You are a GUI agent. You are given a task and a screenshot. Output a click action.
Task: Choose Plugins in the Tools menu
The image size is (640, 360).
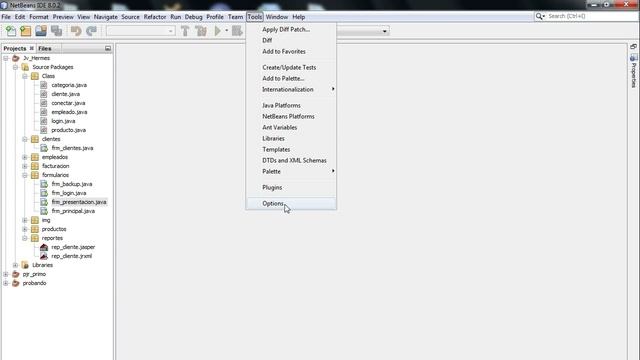291,187
